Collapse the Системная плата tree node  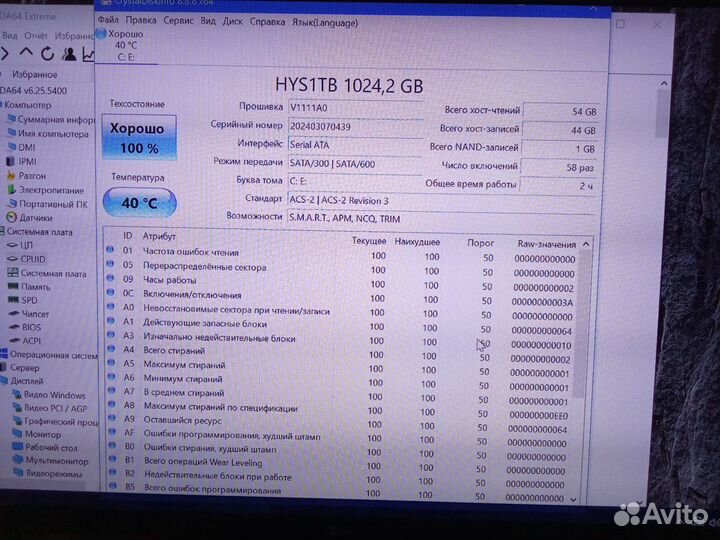click(x=3, y=231)
